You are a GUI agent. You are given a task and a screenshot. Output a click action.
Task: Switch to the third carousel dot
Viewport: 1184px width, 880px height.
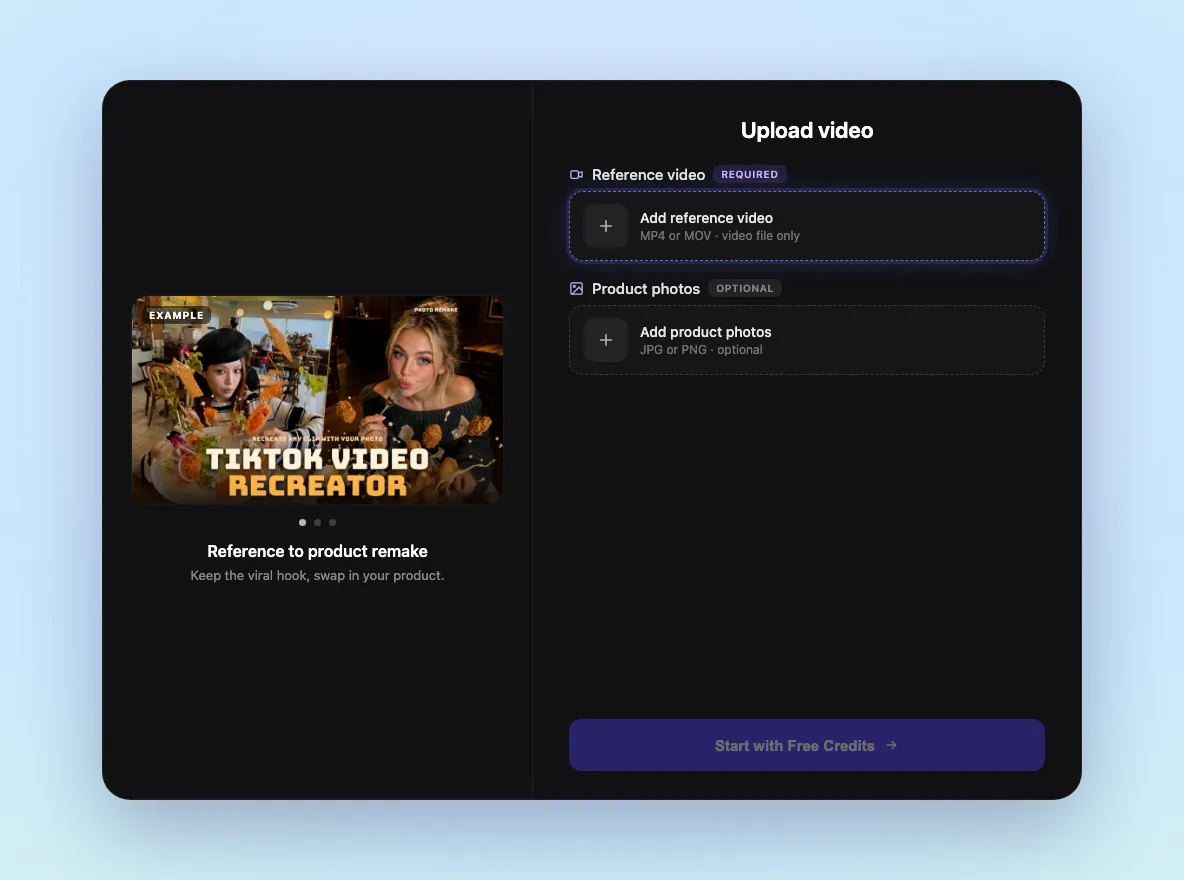[332, 522]
